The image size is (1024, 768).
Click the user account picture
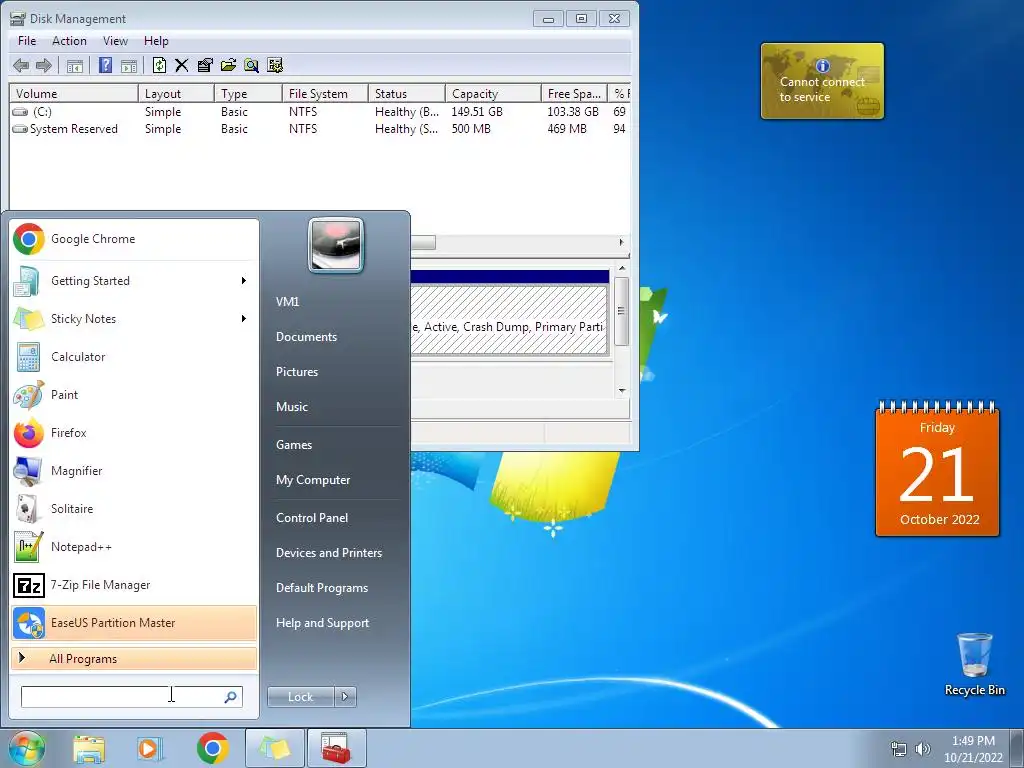[x=336, y=245]
